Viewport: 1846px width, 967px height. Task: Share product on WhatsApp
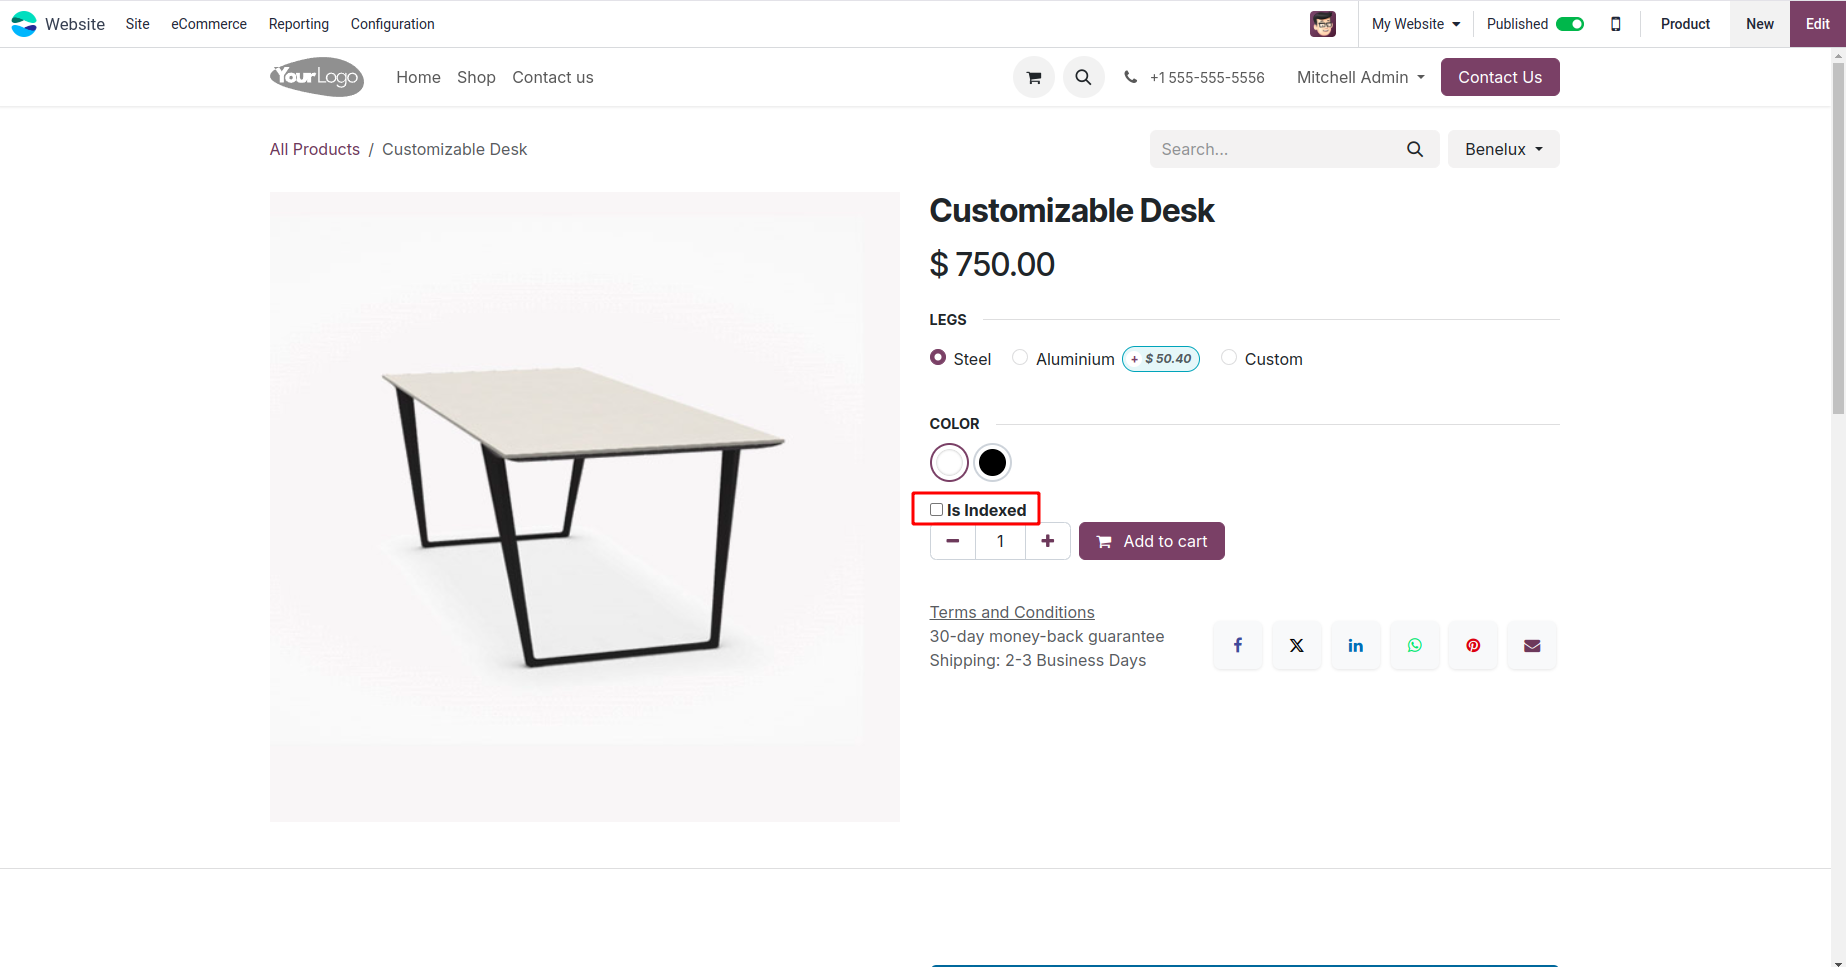point(1415,645)
